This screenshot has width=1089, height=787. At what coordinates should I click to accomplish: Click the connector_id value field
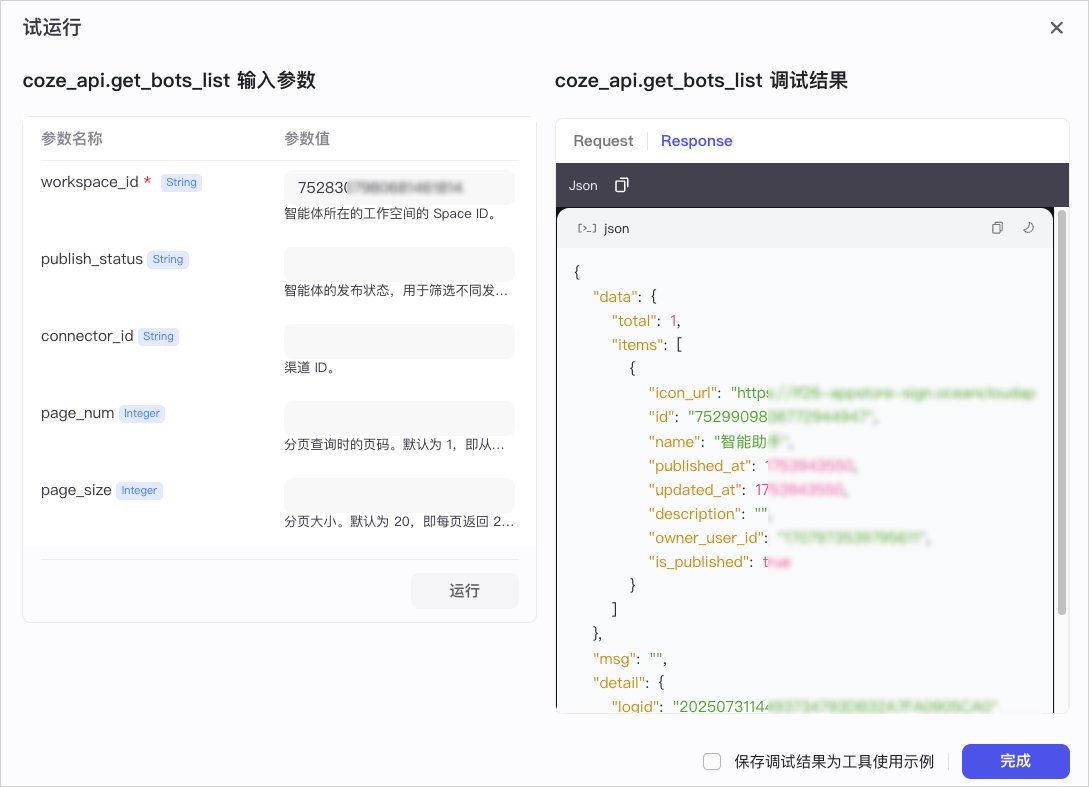(x=399, y=342)
